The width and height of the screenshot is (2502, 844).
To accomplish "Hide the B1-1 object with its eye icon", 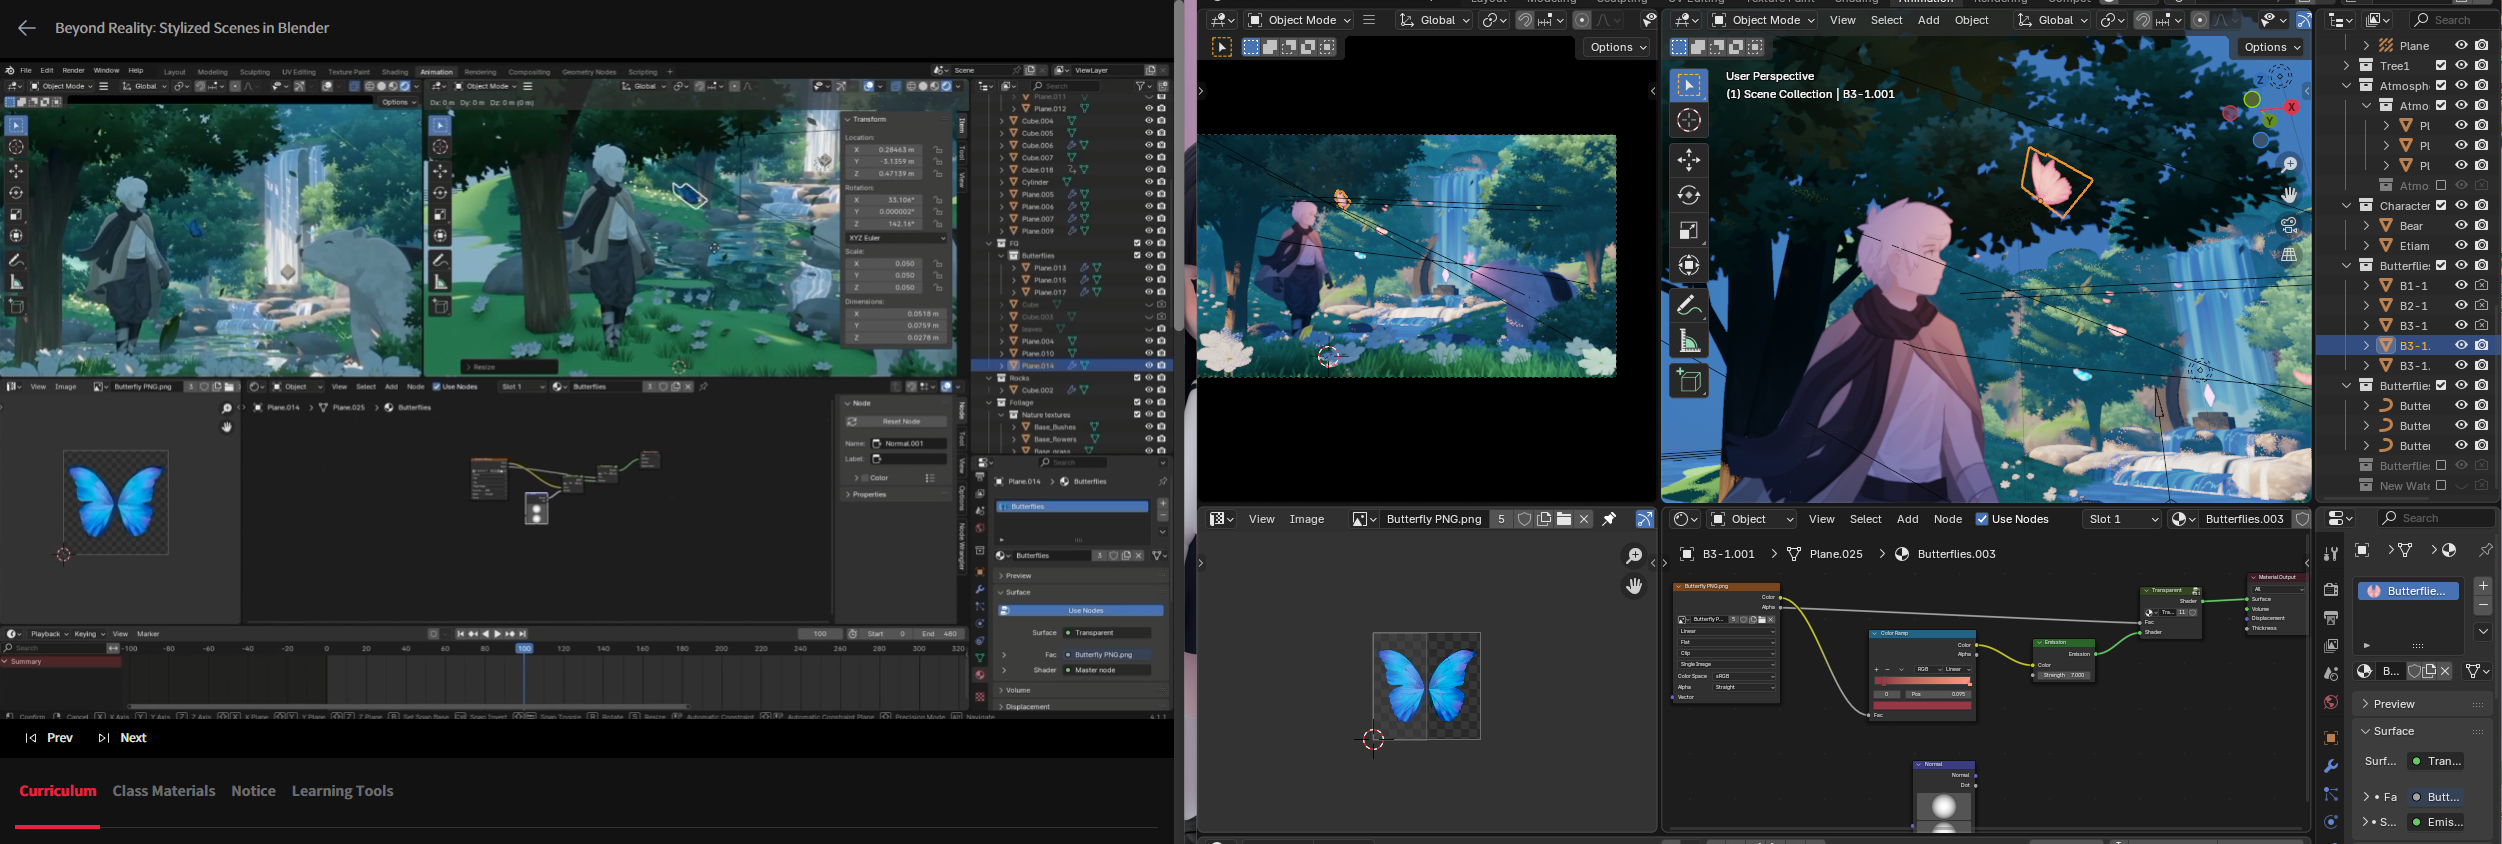I will (x=2462, y=285).
